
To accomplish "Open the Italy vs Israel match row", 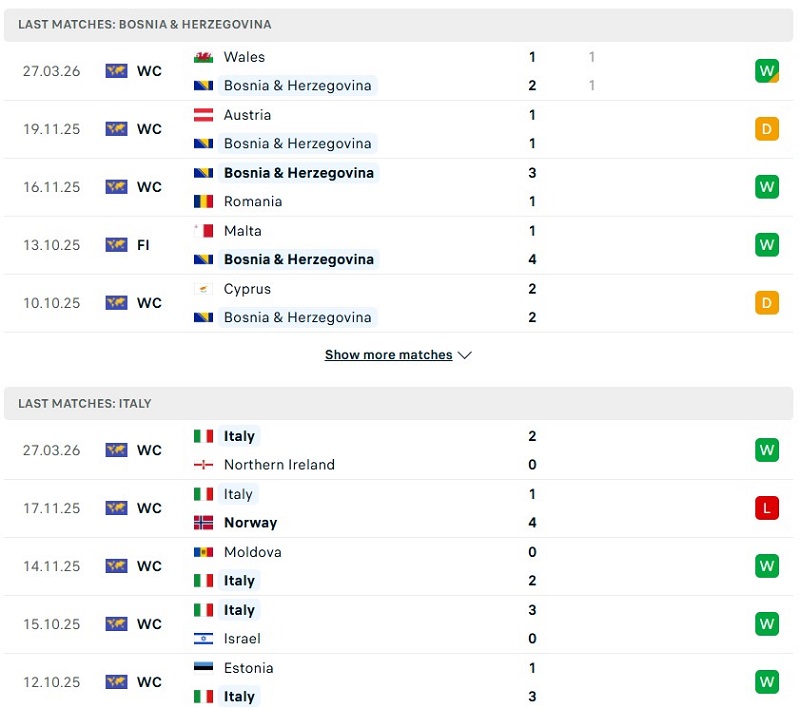I will click(400, 624).
